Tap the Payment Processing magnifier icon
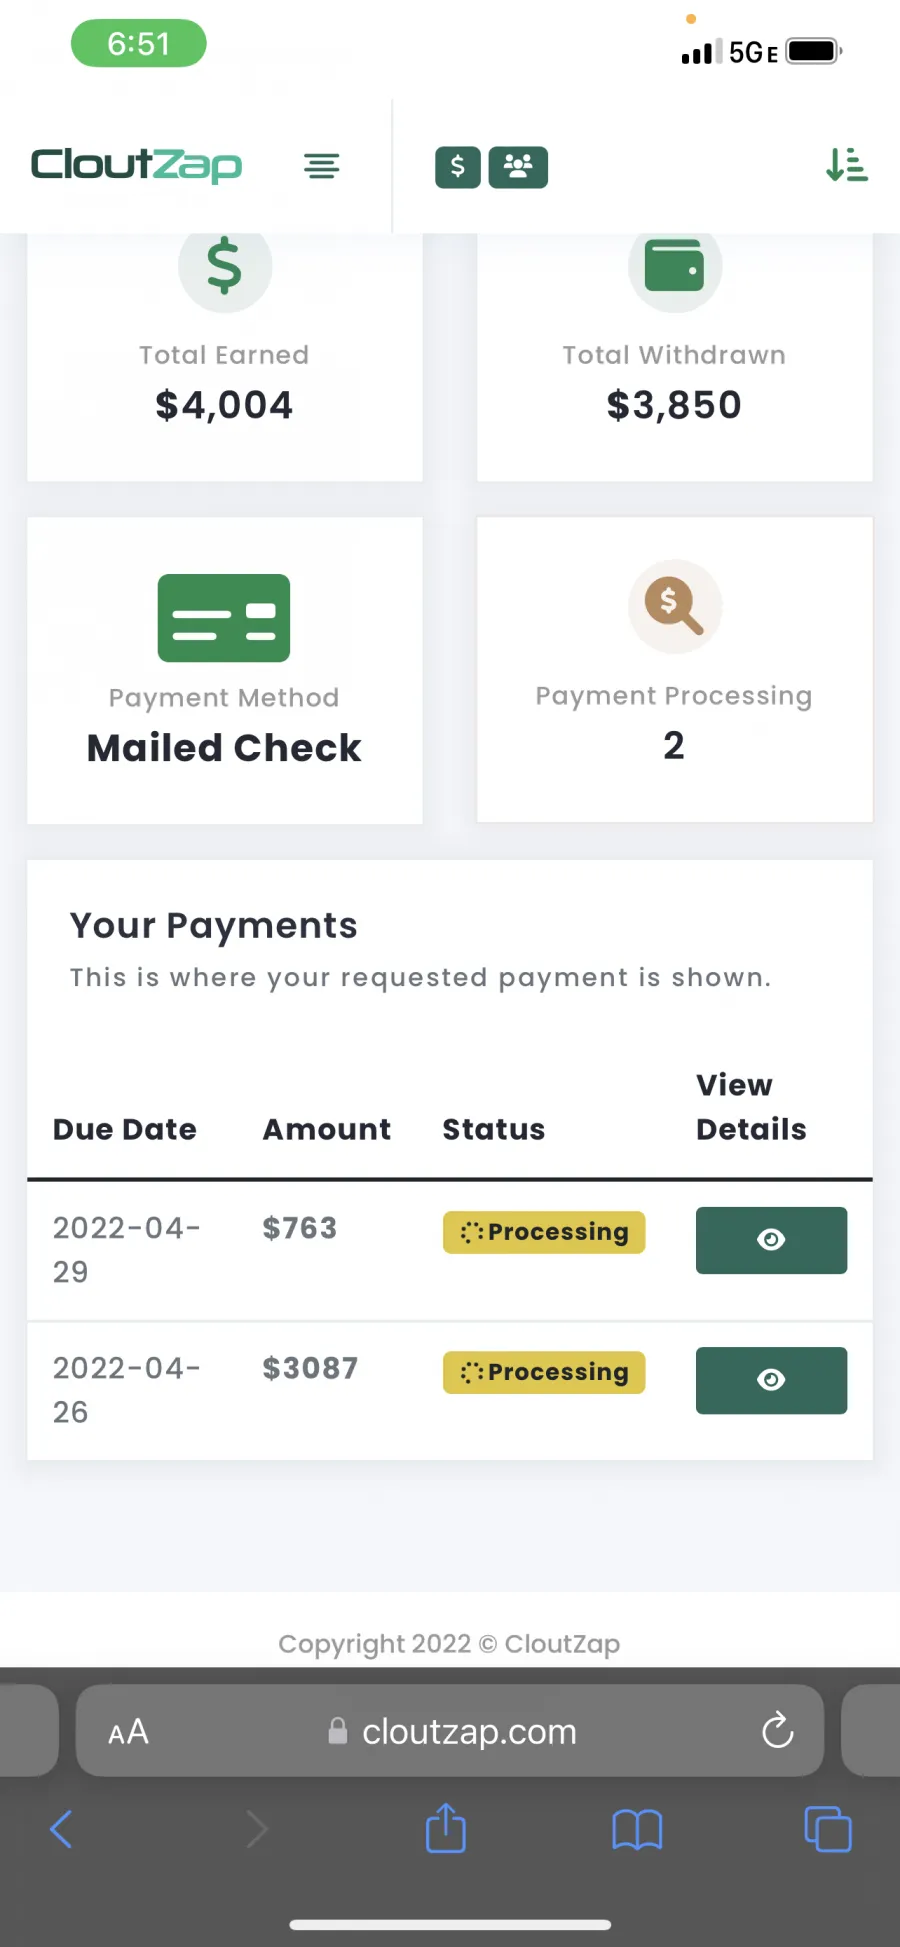 [x=675, y=606]
